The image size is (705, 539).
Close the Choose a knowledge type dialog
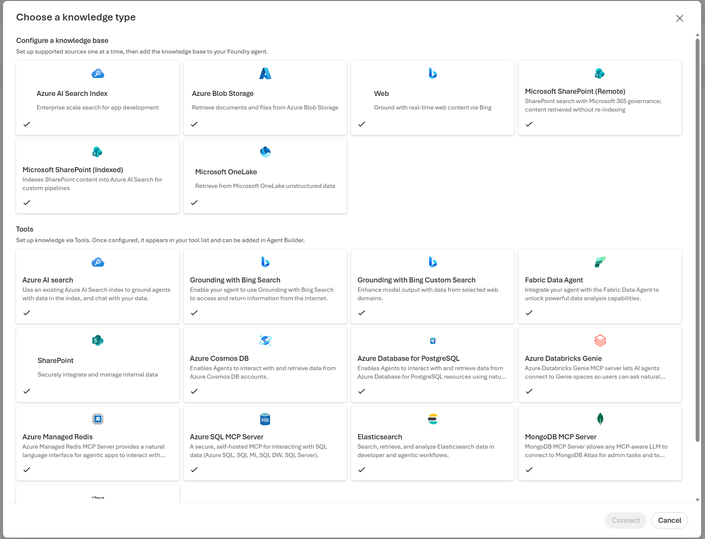pos(679,18)
